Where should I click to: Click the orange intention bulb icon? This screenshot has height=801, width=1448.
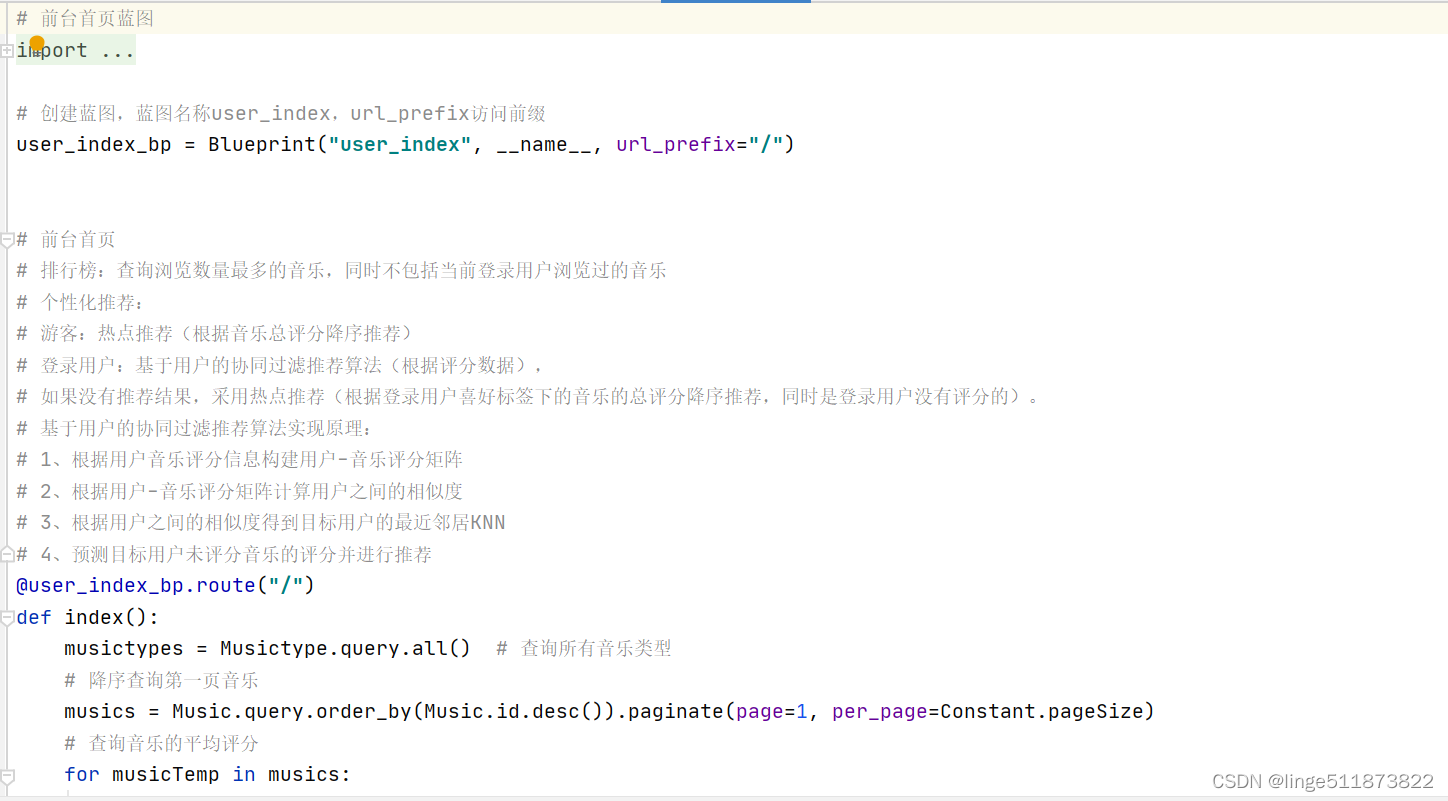coord(37,44)
